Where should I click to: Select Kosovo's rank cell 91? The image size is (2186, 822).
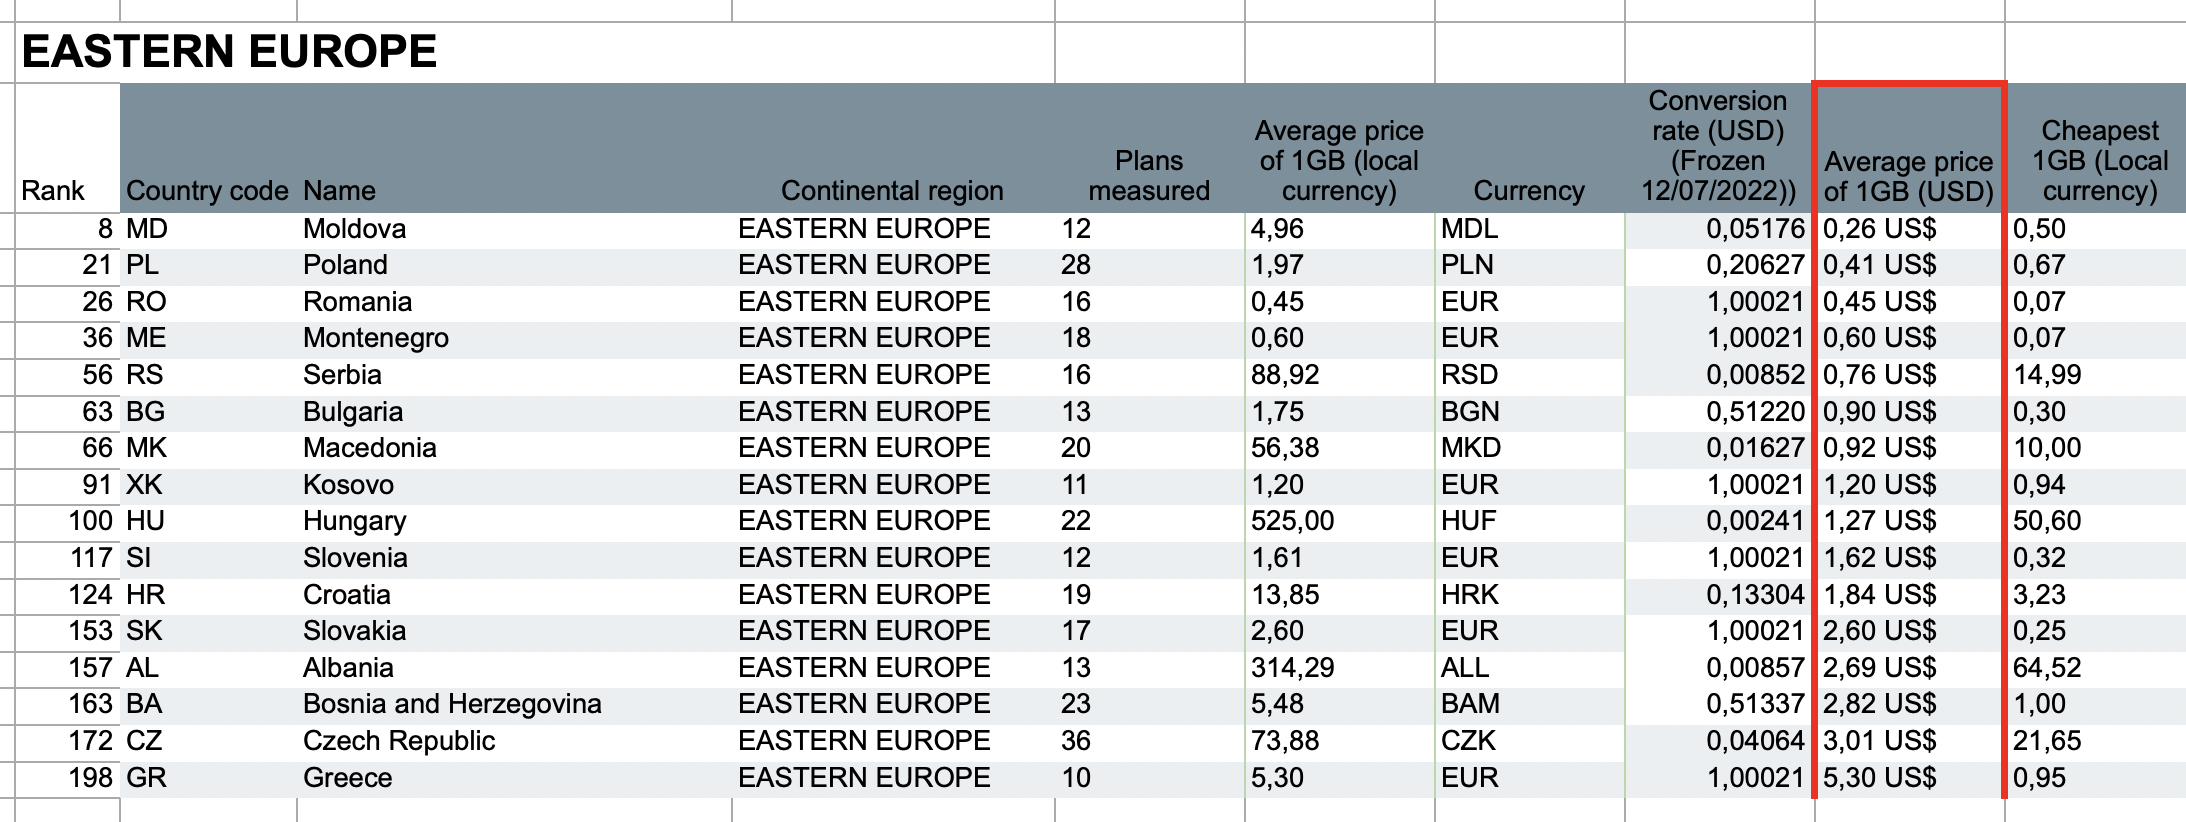coord(68,485)
